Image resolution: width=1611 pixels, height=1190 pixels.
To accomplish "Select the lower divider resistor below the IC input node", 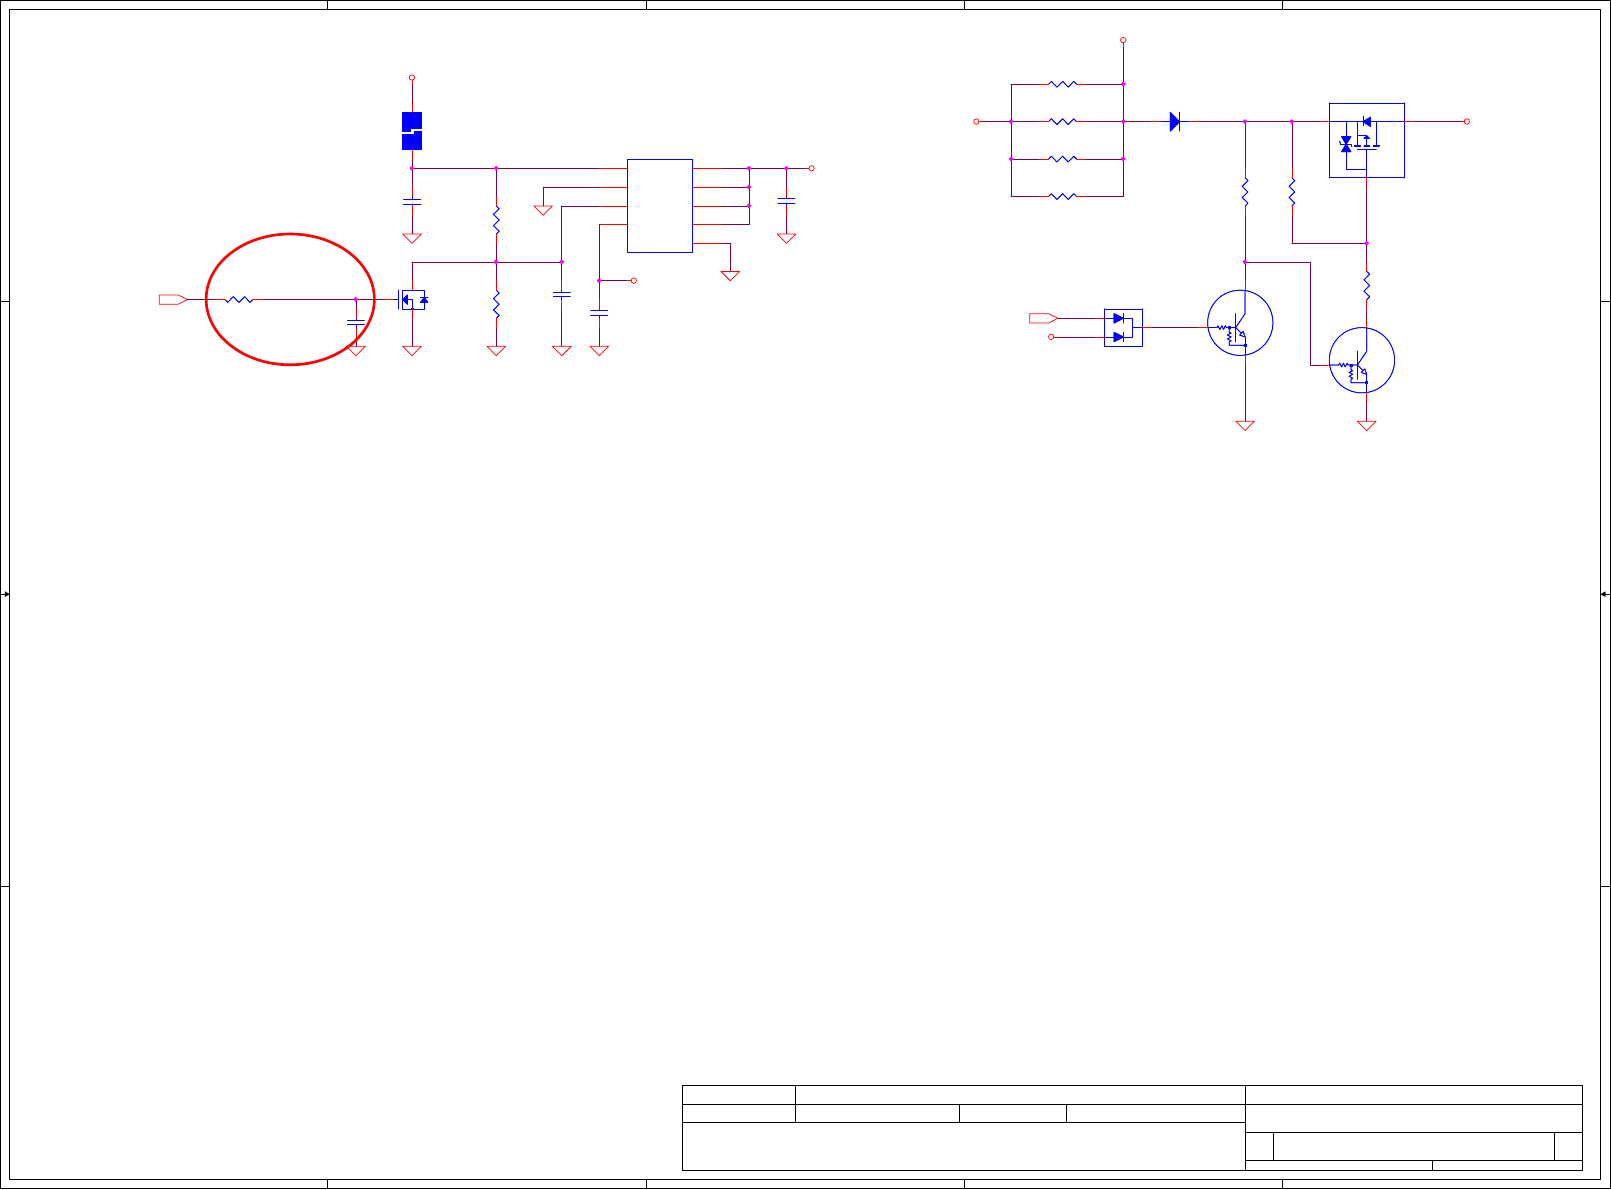I will [496, 305].
